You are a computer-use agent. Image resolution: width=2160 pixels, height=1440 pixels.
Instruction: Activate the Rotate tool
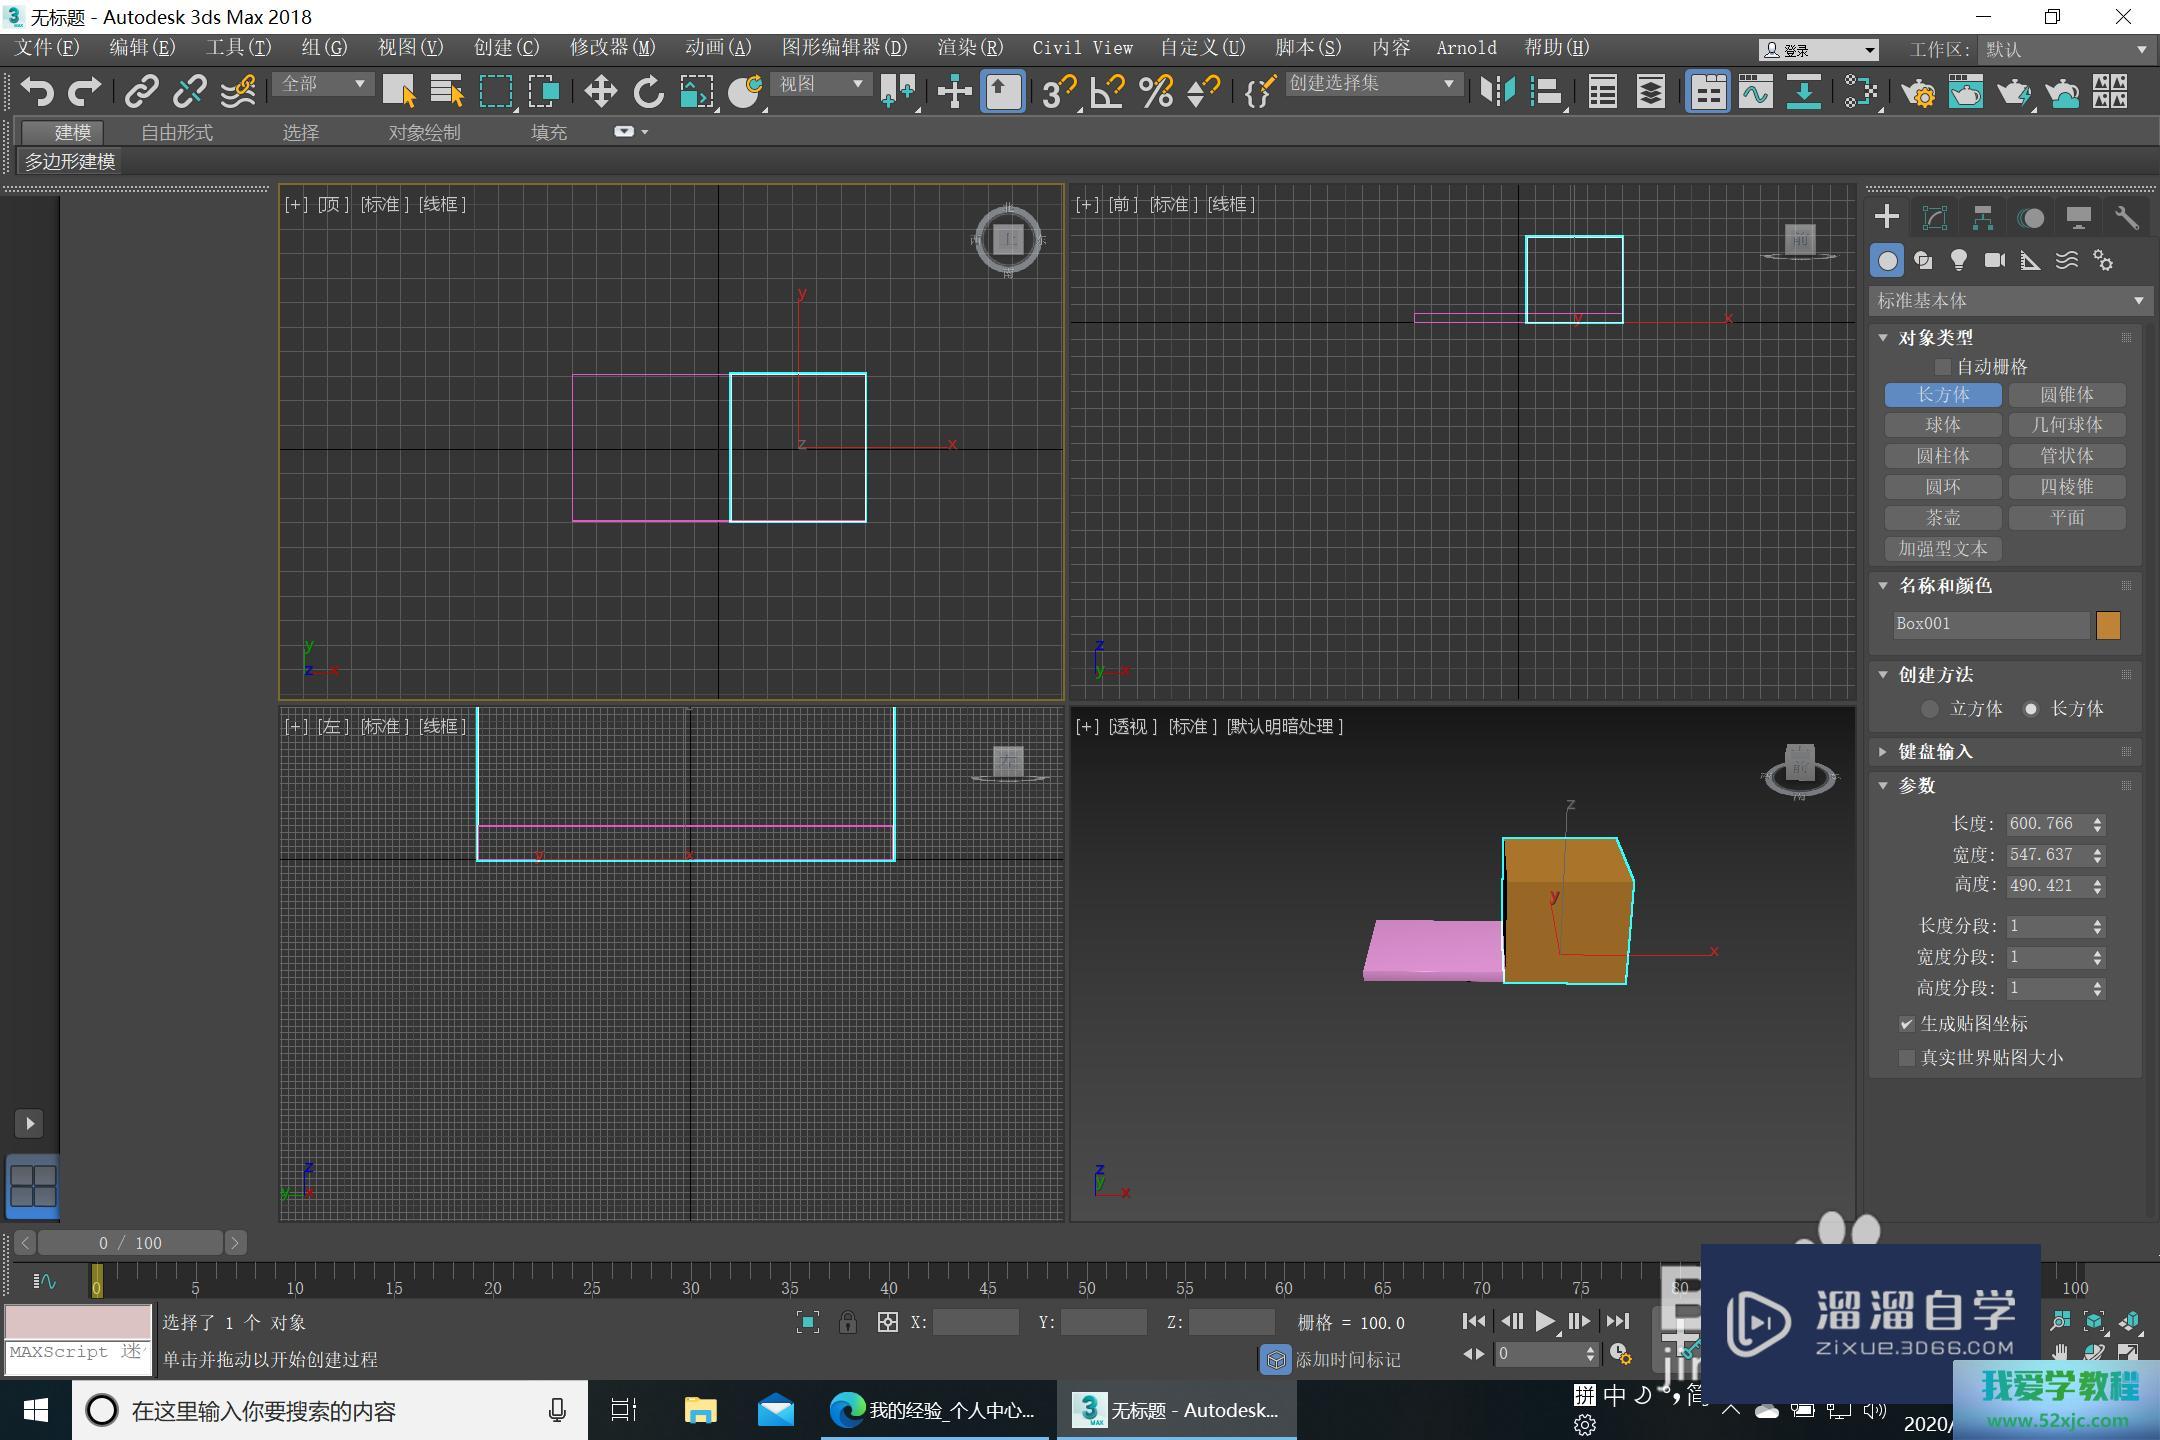(648, 92)
